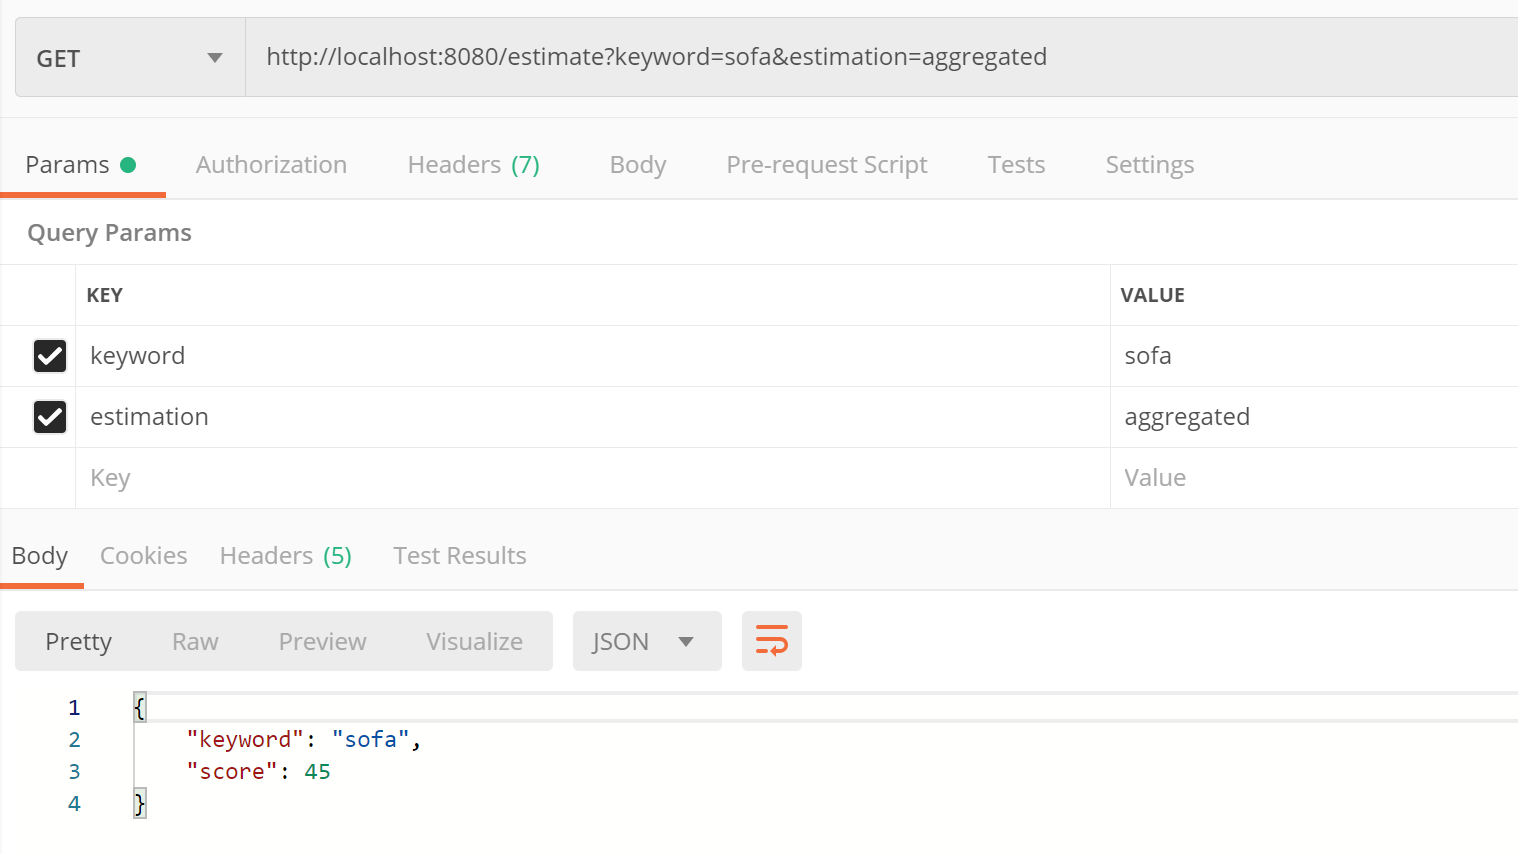Click the empty Key placeholder field
Image resolution: width=1518 pixels, height=854 pixels.
pos(593,478)
